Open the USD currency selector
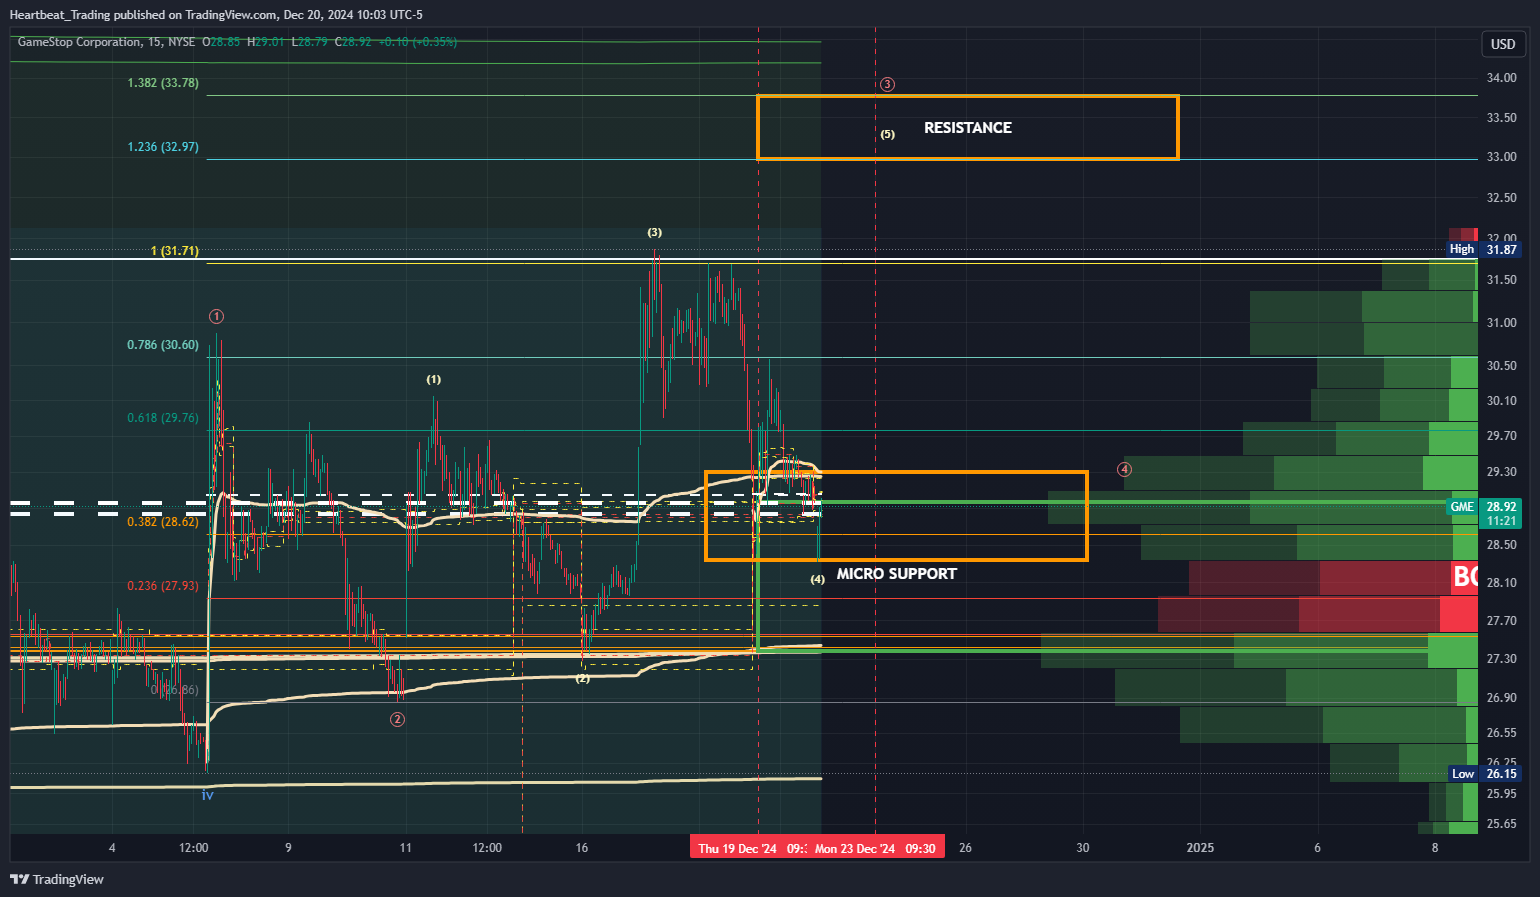The width and height of the screenshot is (1540, 897). [x=1503, y=44]
